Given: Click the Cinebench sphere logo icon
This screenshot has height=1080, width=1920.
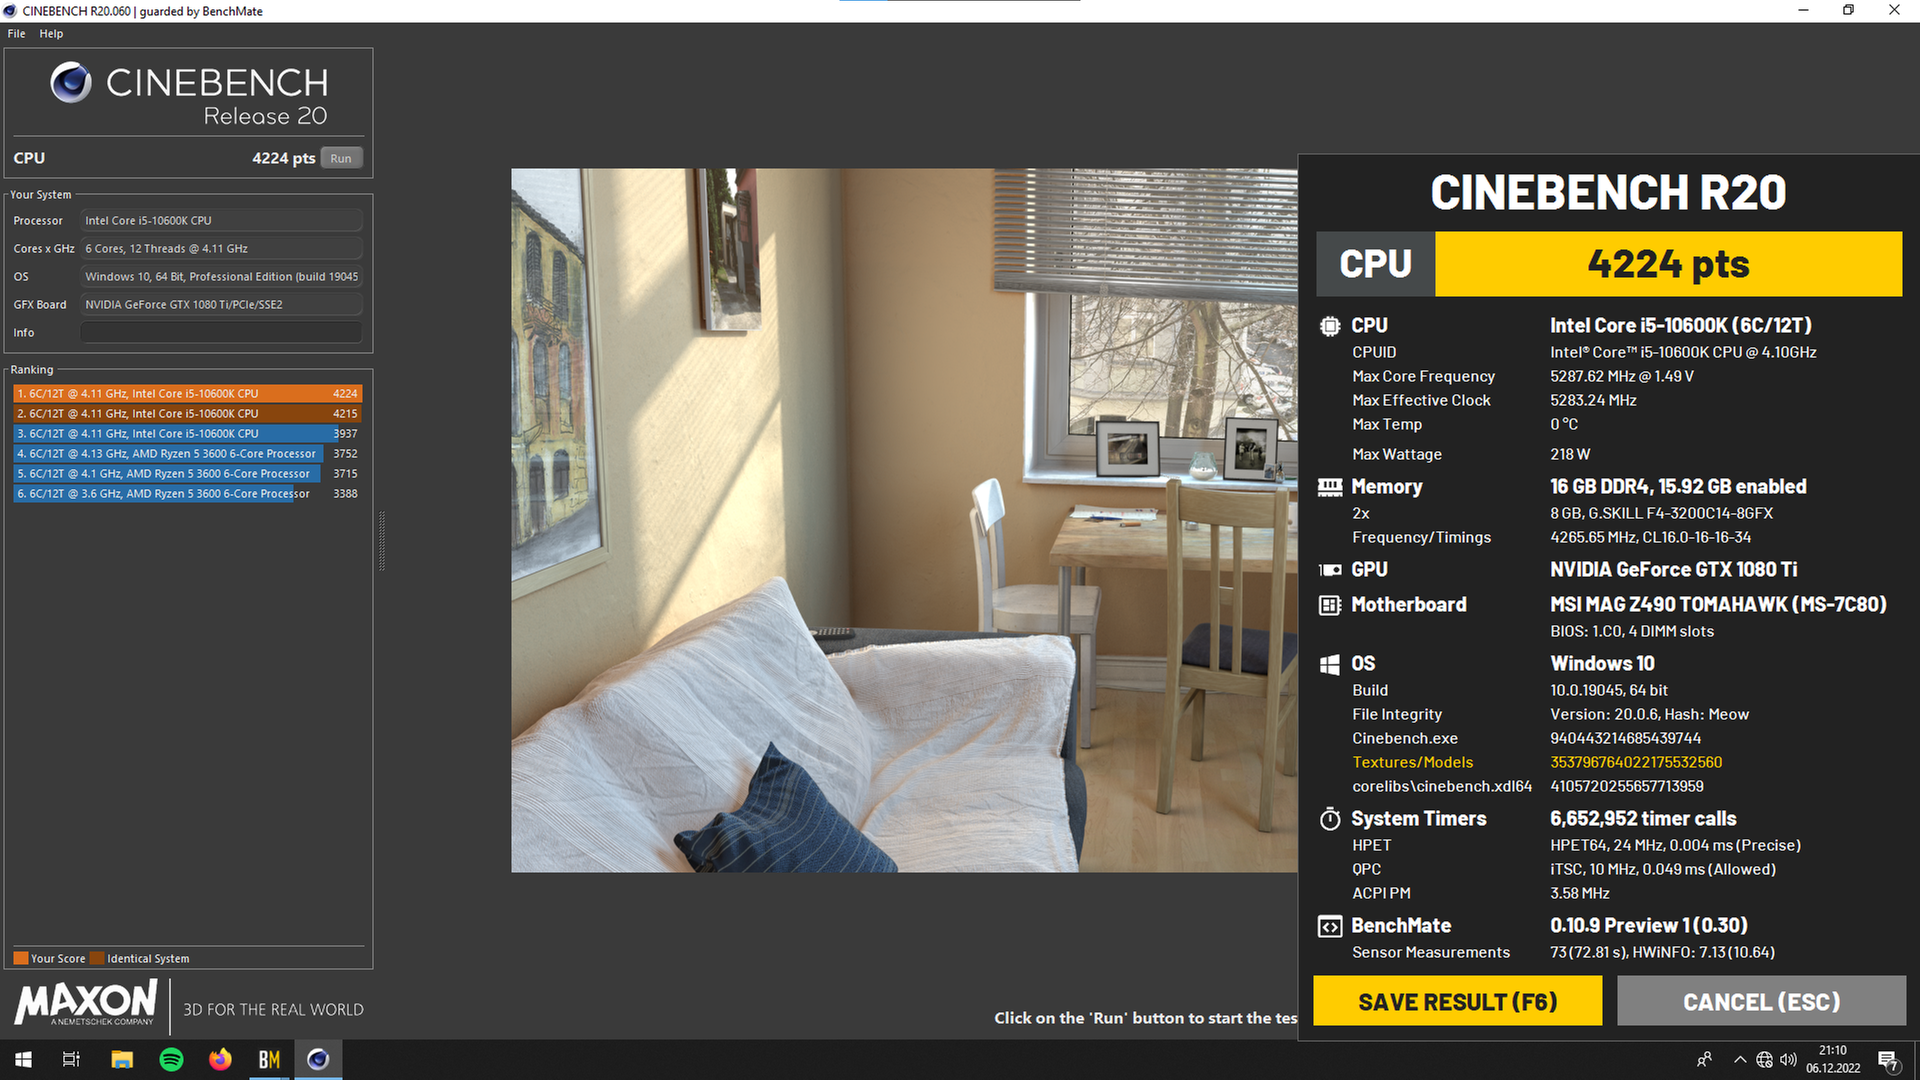Looking at the screenshot, I should tap(71, 83).
